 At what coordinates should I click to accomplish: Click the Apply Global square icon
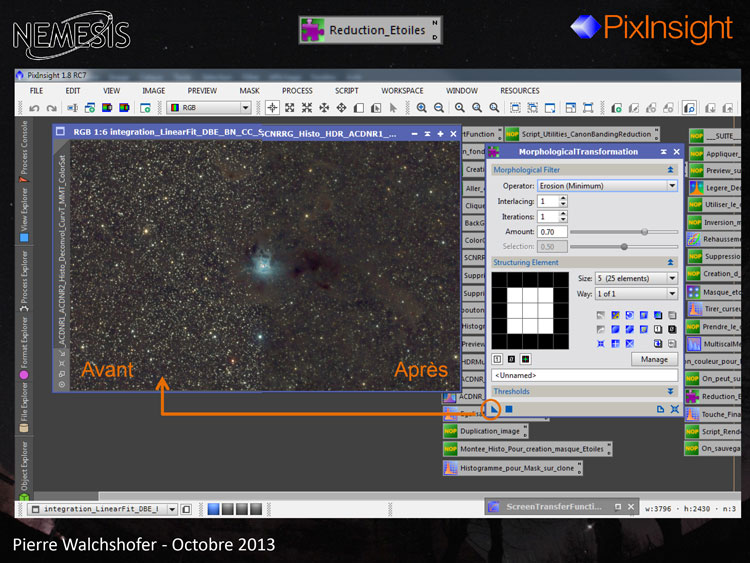click(x=509, y=409)
